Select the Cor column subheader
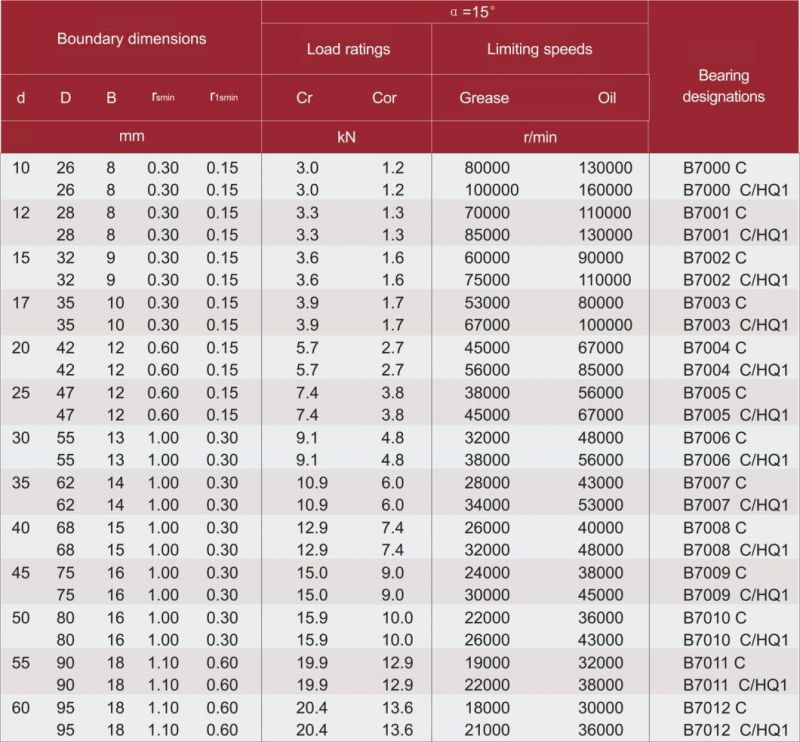800x742 pixels. (384, 98)
